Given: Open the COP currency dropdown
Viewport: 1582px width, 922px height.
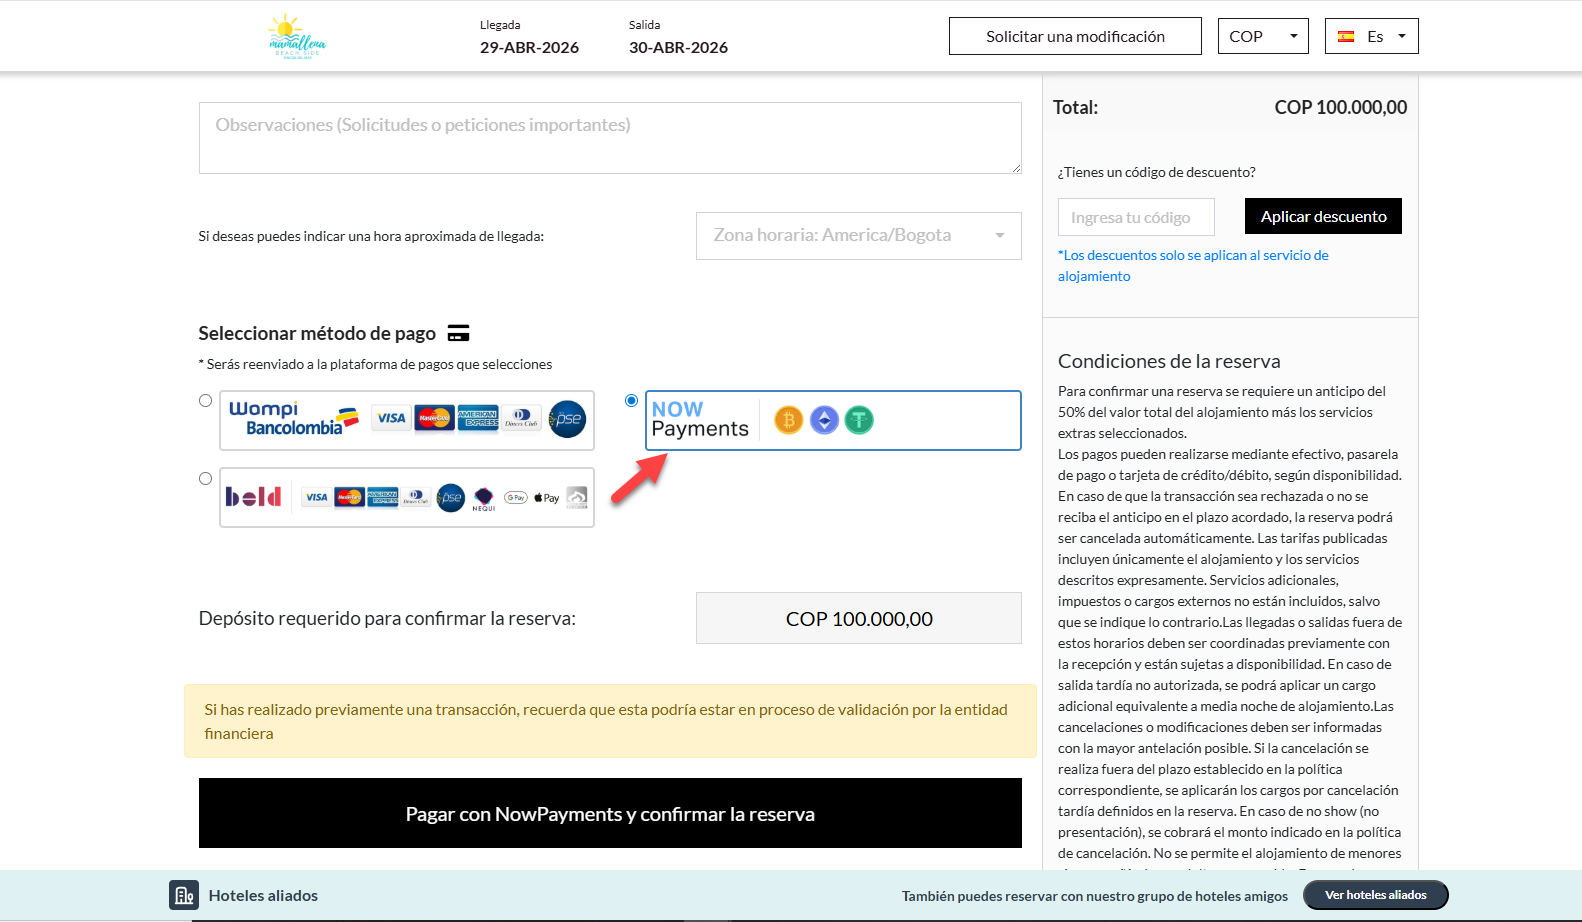Looking at the screenshot, I should point(1262,36).
